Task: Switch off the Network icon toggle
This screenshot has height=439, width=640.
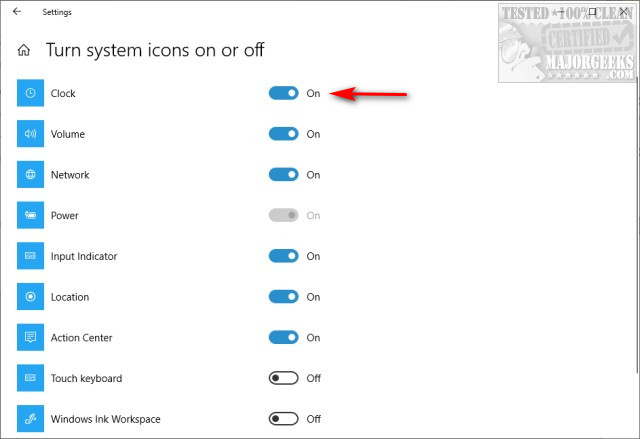Action: (x=284, y=175)
